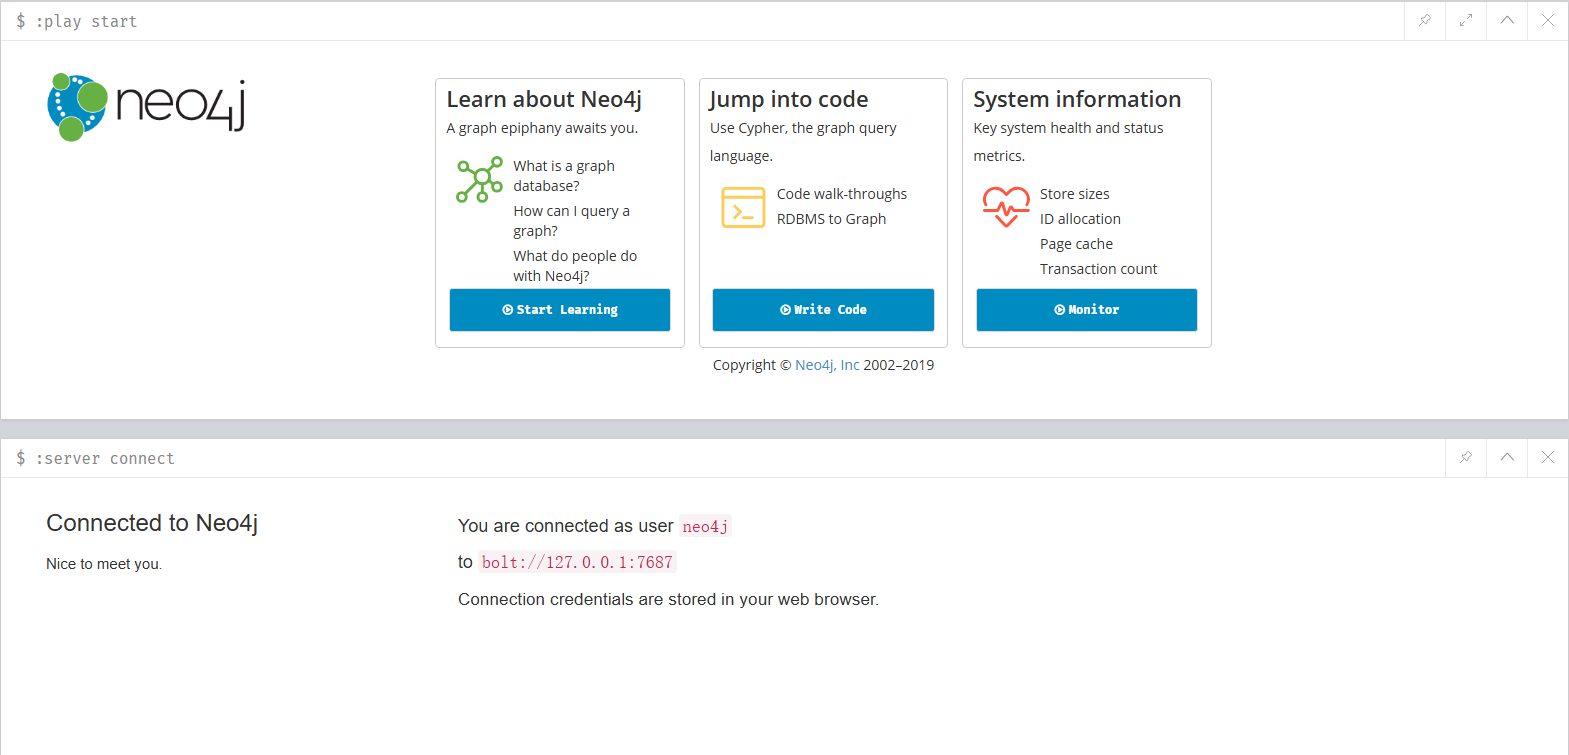Pin the :play start frame
The height and width of the screenshot is (755, 1569).
1425,20
